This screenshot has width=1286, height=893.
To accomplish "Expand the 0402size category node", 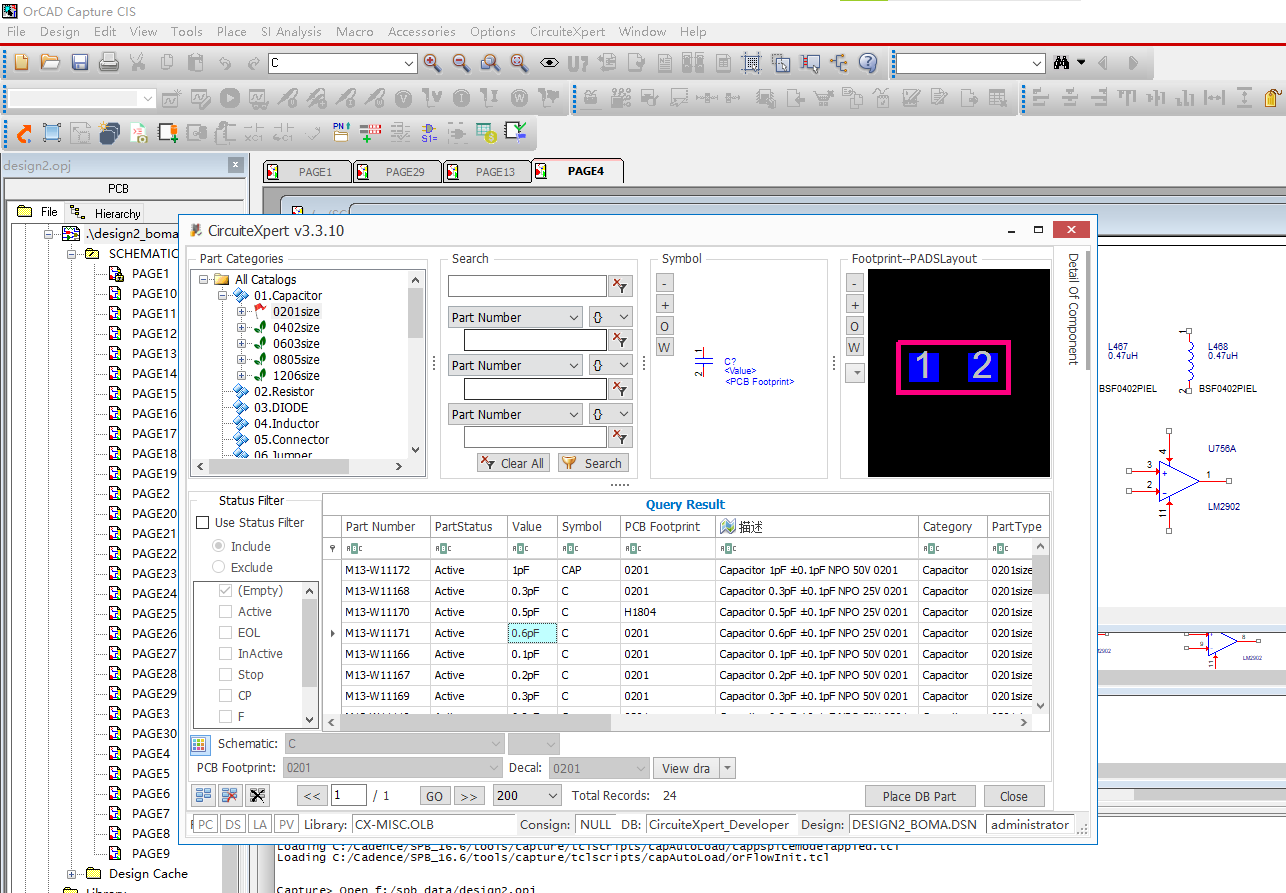I will [242, 328].
